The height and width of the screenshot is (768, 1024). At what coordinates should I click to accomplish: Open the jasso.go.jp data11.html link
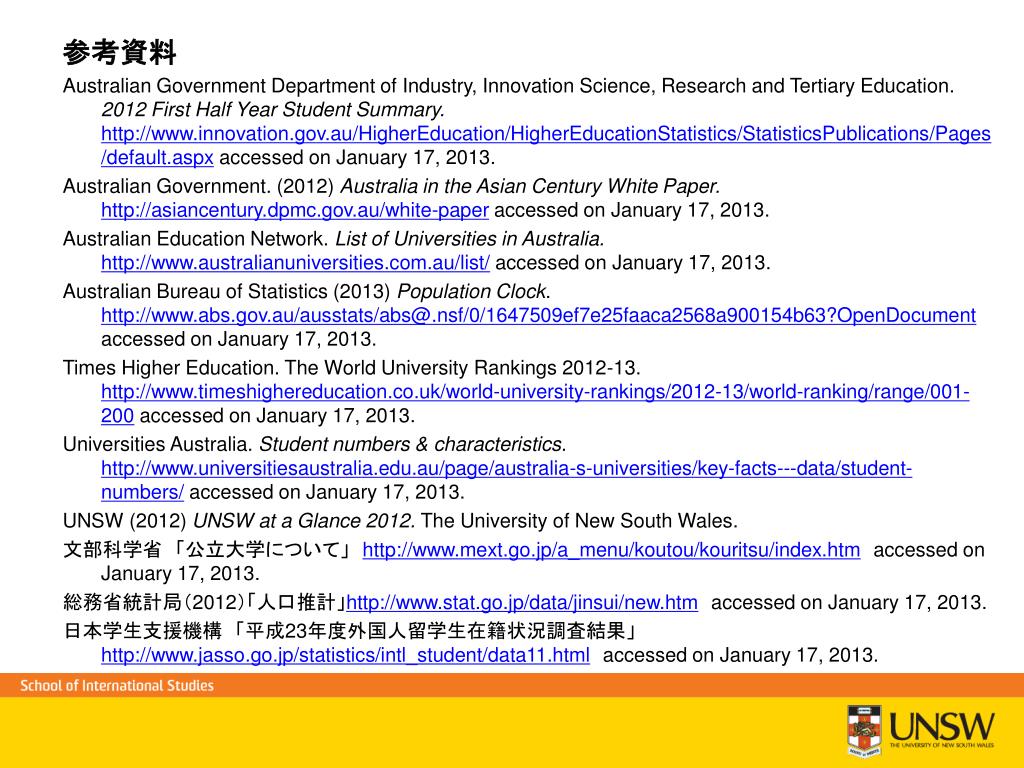[345, 655]
